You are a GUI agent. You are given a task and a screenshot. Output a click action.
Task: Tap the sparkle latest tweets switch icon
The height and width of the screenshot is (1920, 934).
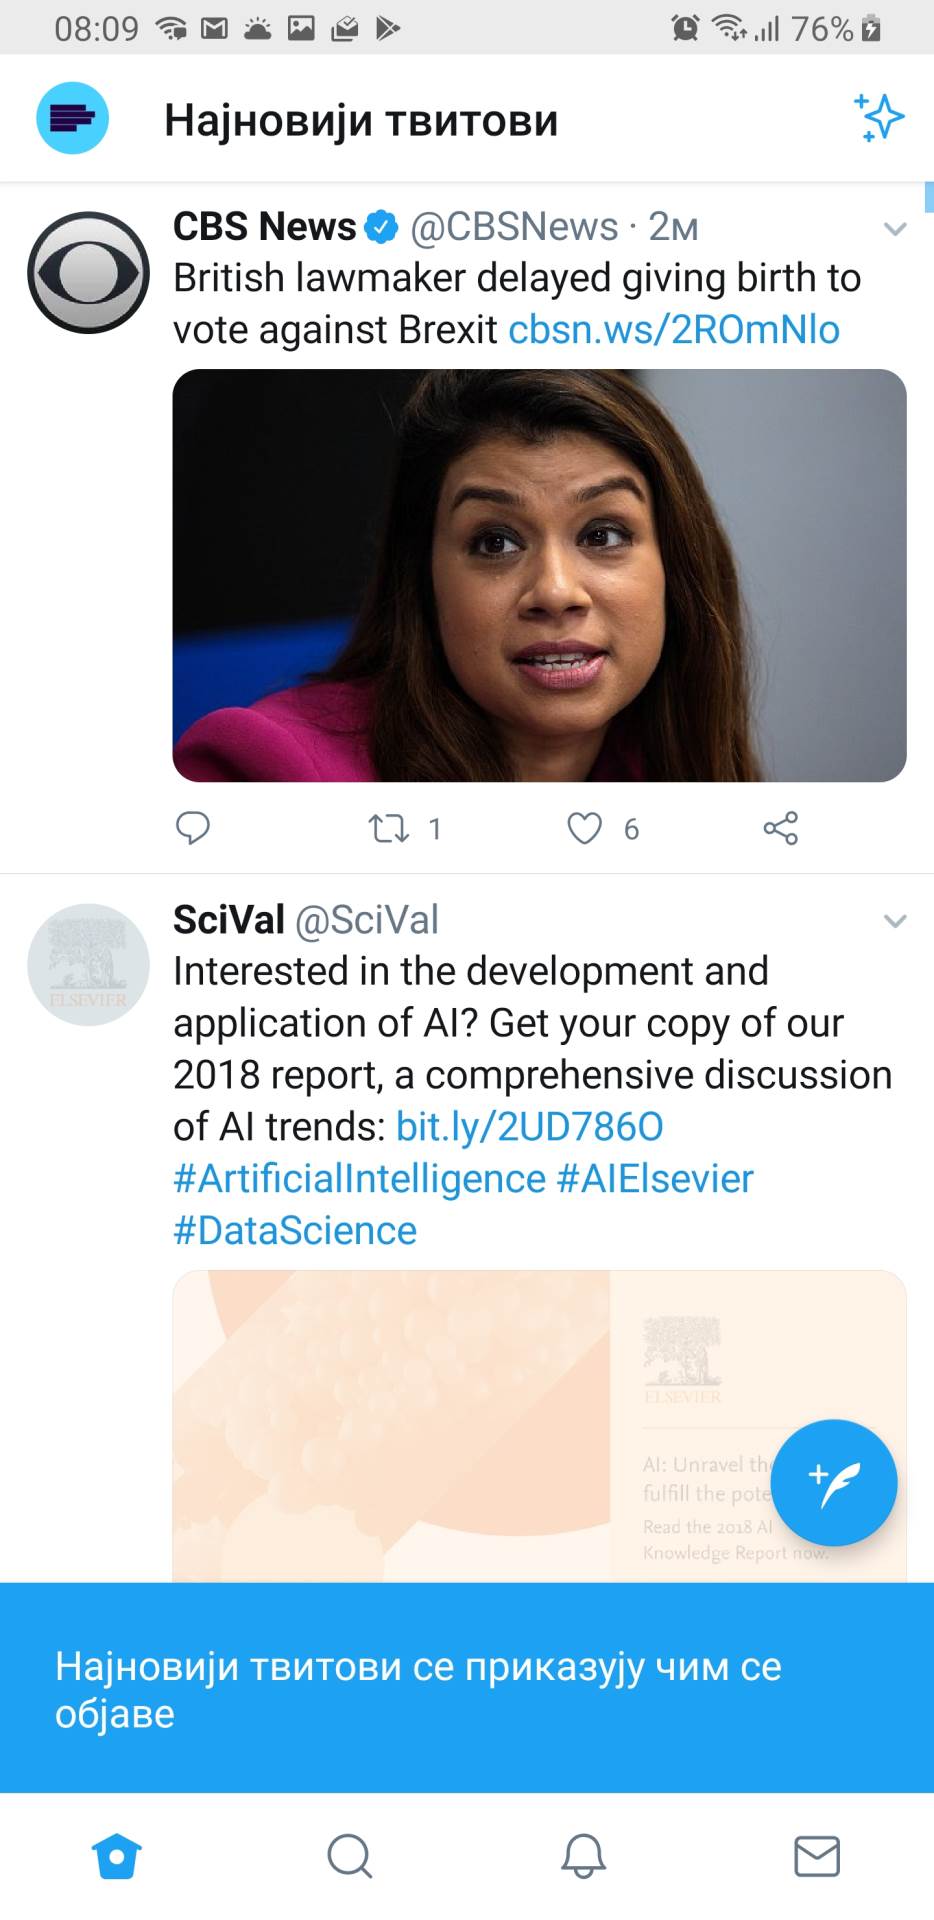coord(878,118)
